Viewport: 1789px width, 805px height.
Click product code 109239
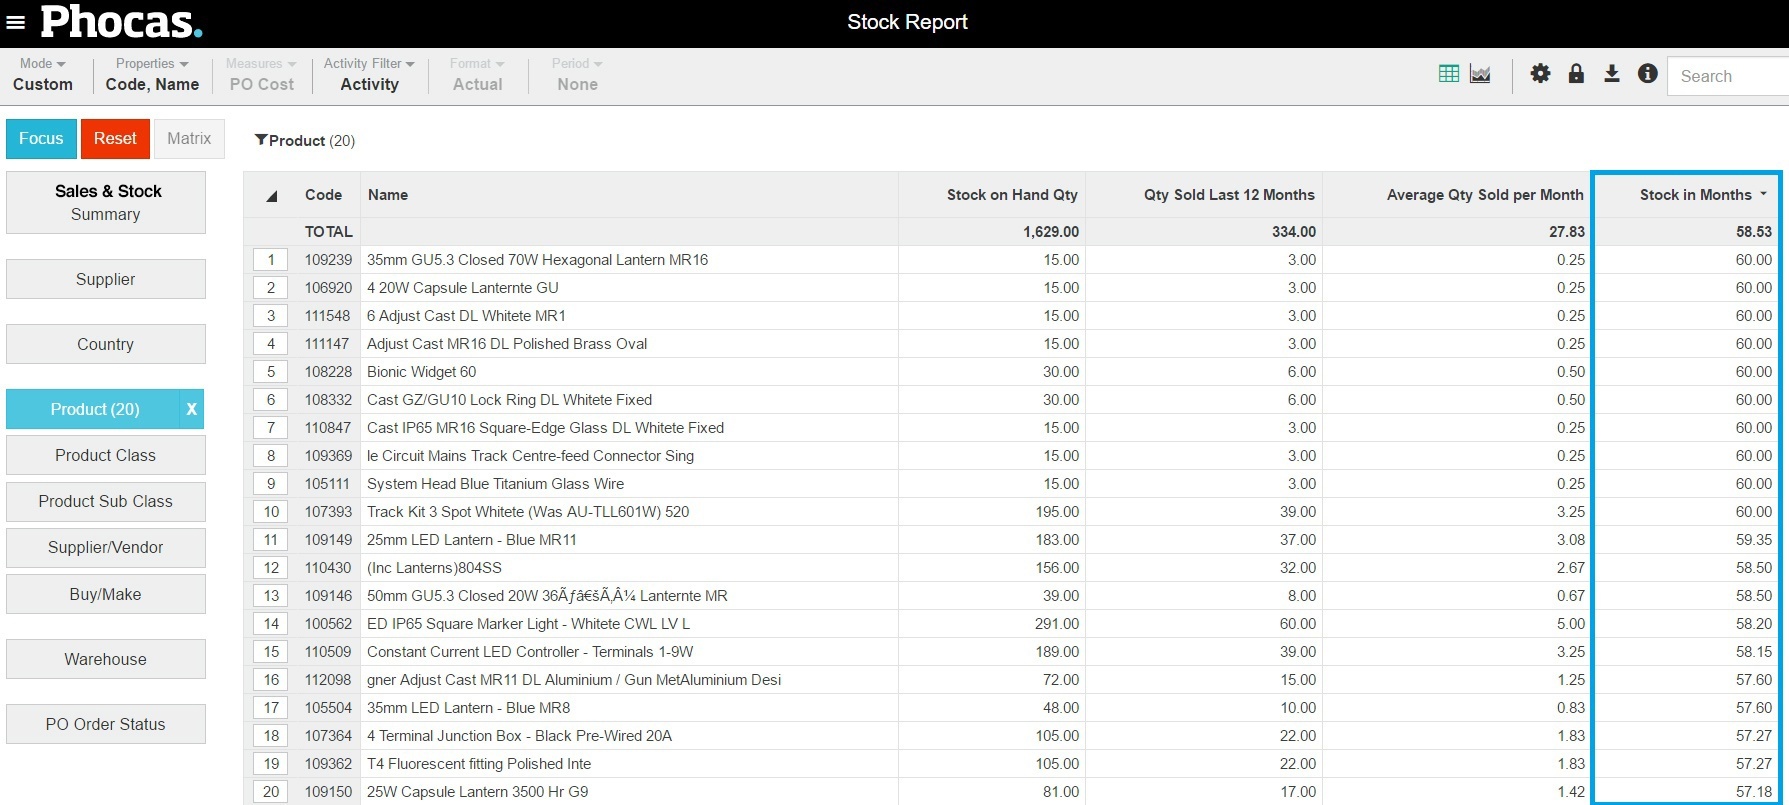pyautogui.click(x=328, y=260)
